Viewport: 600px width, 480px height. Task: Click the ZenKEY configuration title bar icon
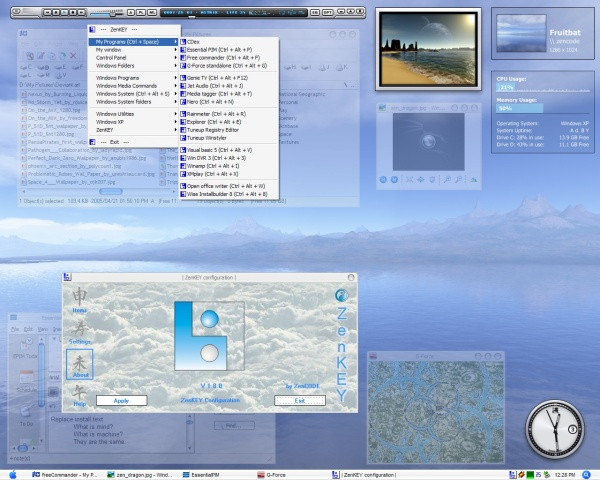[67, 277]
